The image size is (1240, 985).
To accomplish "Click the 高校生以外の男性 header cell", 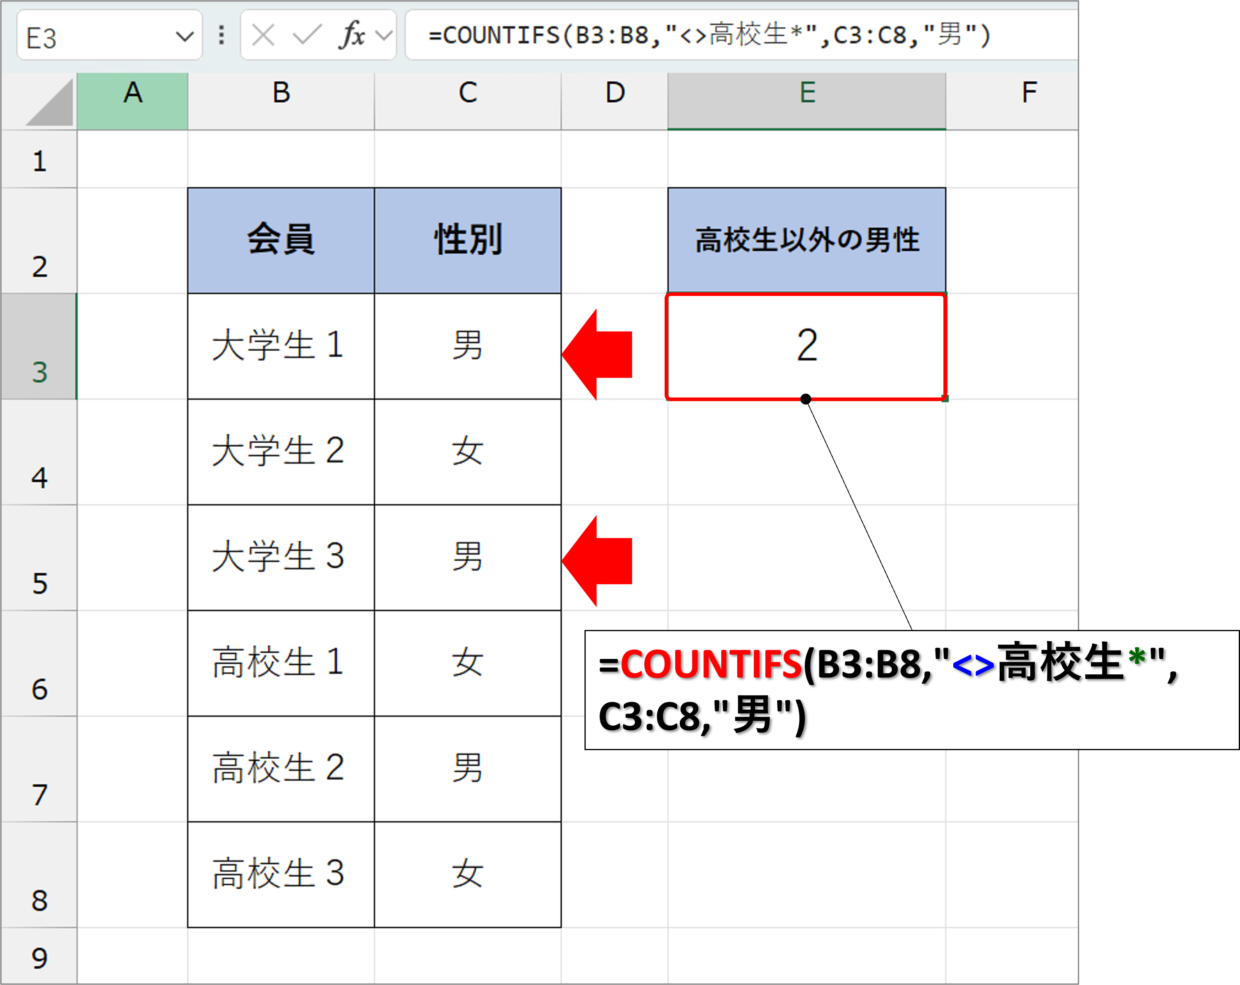I will (807, 241).
